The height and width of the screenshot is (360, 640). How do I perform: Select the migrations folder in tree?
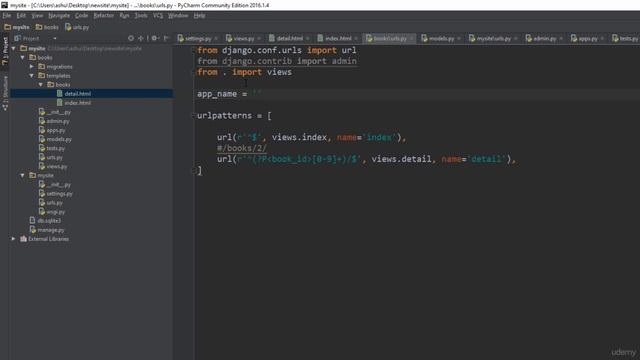pyautogui.click(x=55, y=67)
